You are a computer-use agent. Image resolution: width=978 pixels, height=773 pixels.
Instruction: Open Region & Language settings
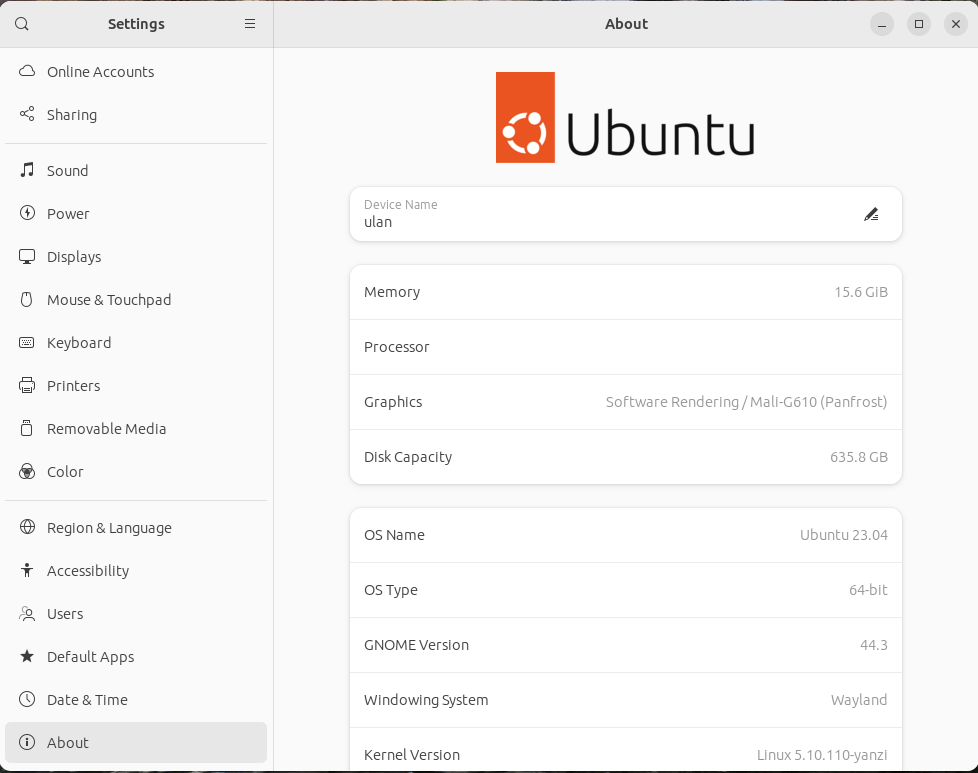click(x=136, y=527)
